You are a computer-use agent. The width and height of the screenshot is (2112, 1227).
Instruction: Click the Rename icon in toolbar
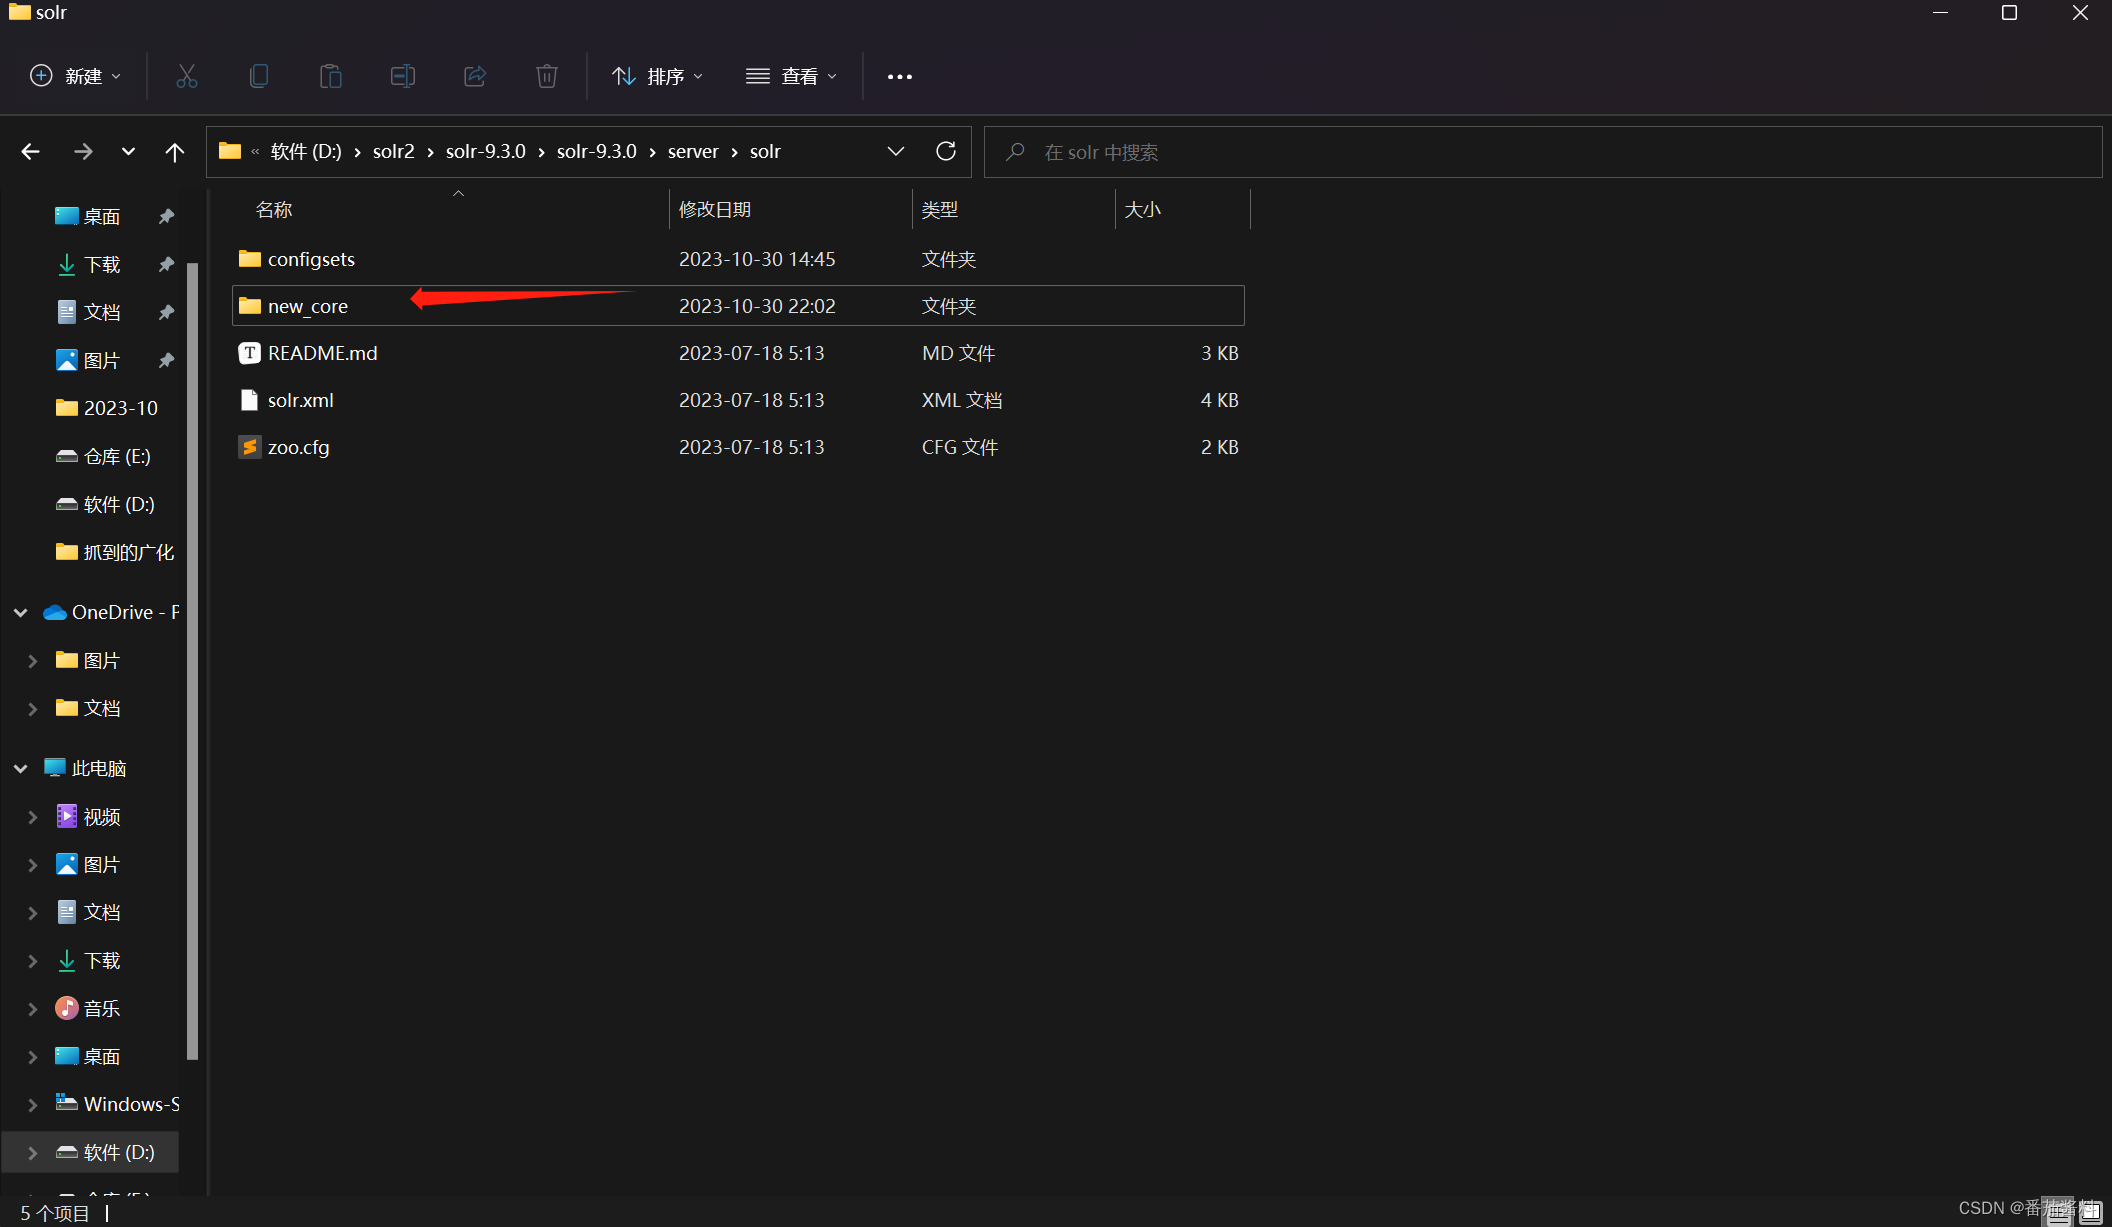tap(403, 76)
